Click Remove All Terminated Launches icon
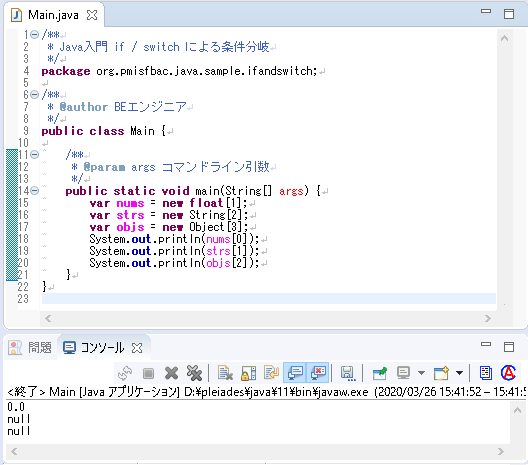This screenshot has height=465, width=528. click(x=194, y=373)
